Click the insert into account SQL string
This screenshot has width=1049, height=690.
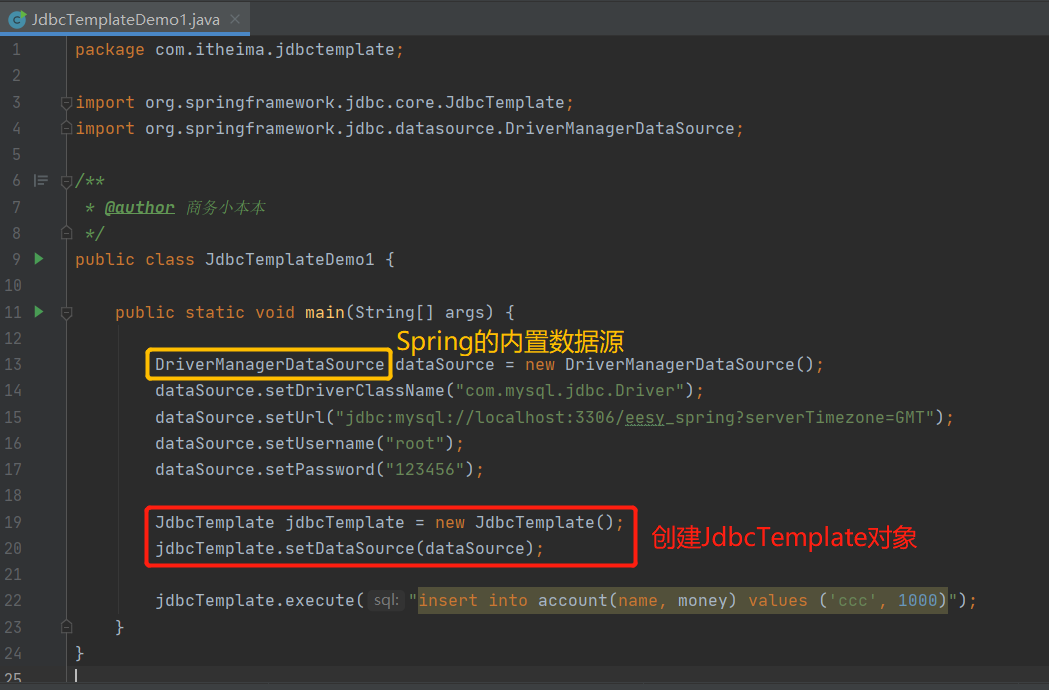(683, 600)
